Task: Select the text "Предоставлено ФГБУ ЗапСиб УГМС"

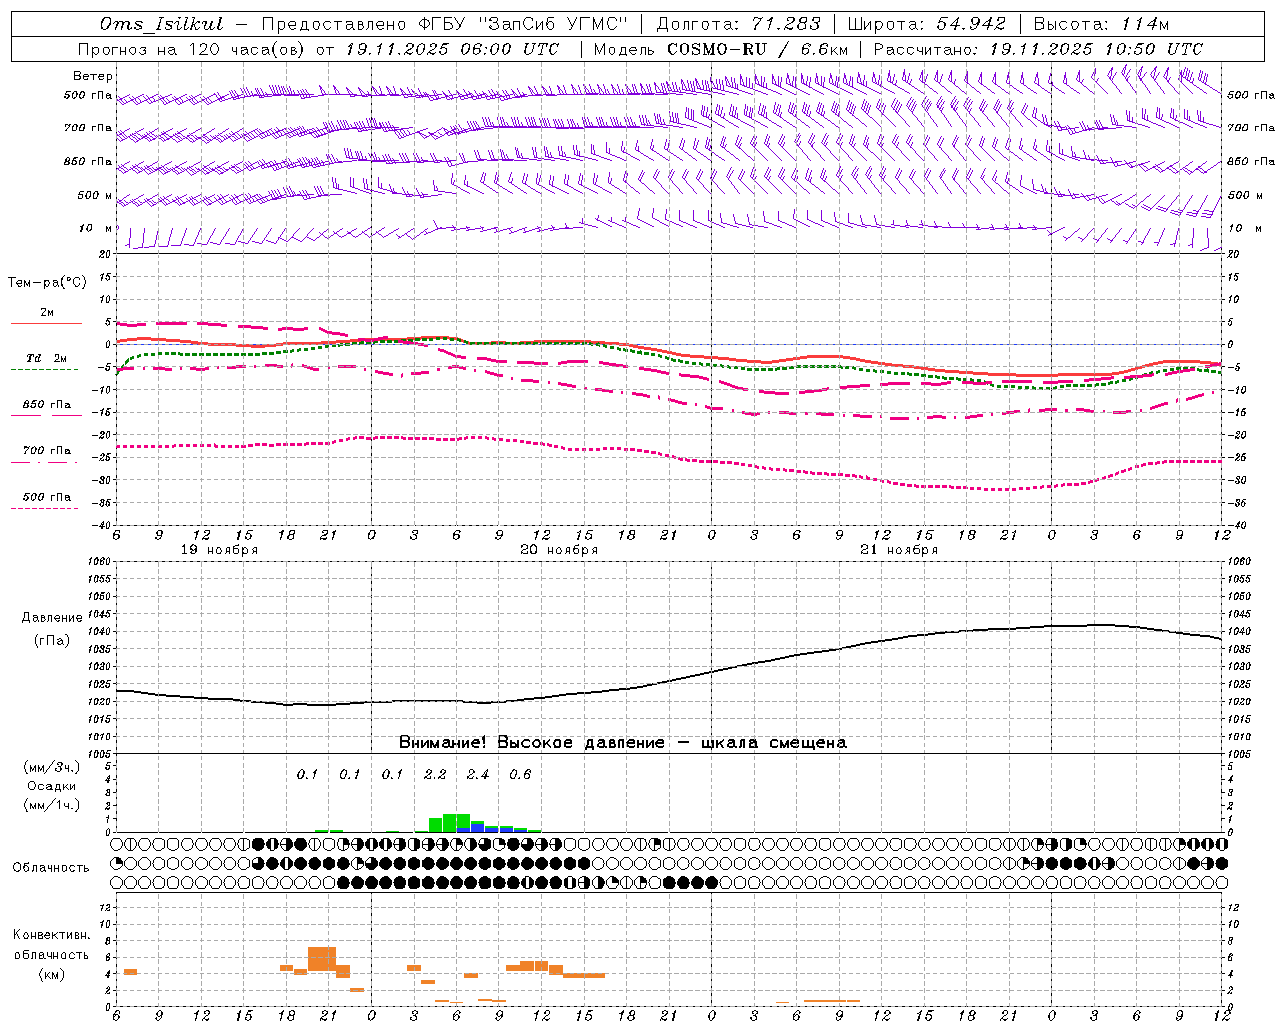Action: click(444, 24)
